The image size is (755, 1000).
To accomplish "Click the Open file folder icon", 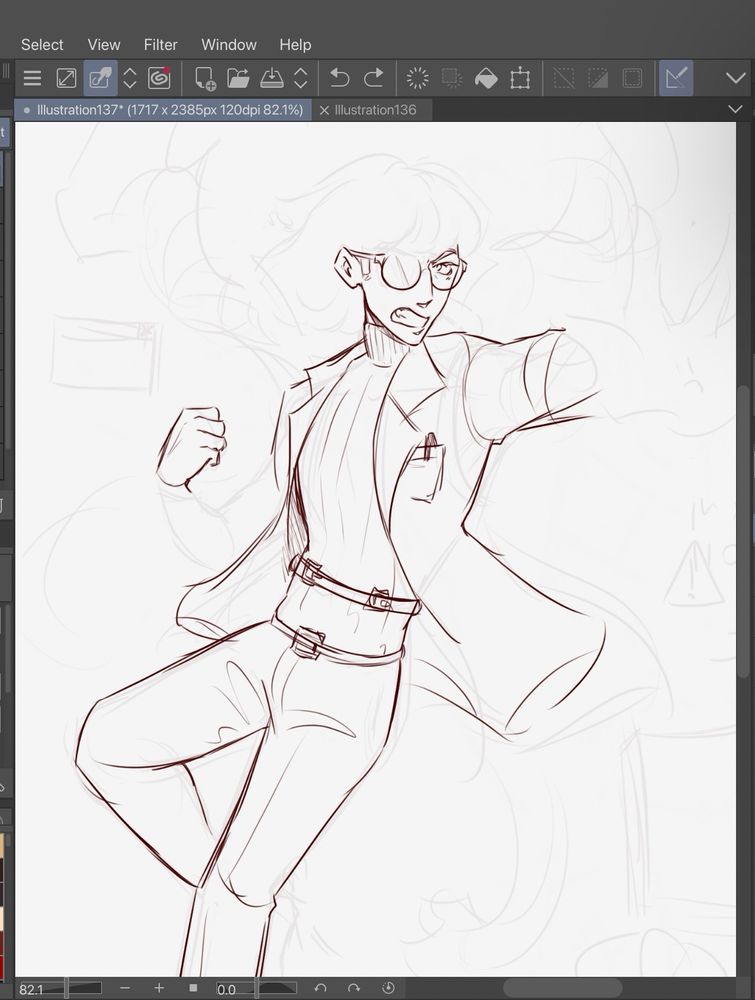I will pyautogui.click(x=238, y=78).
